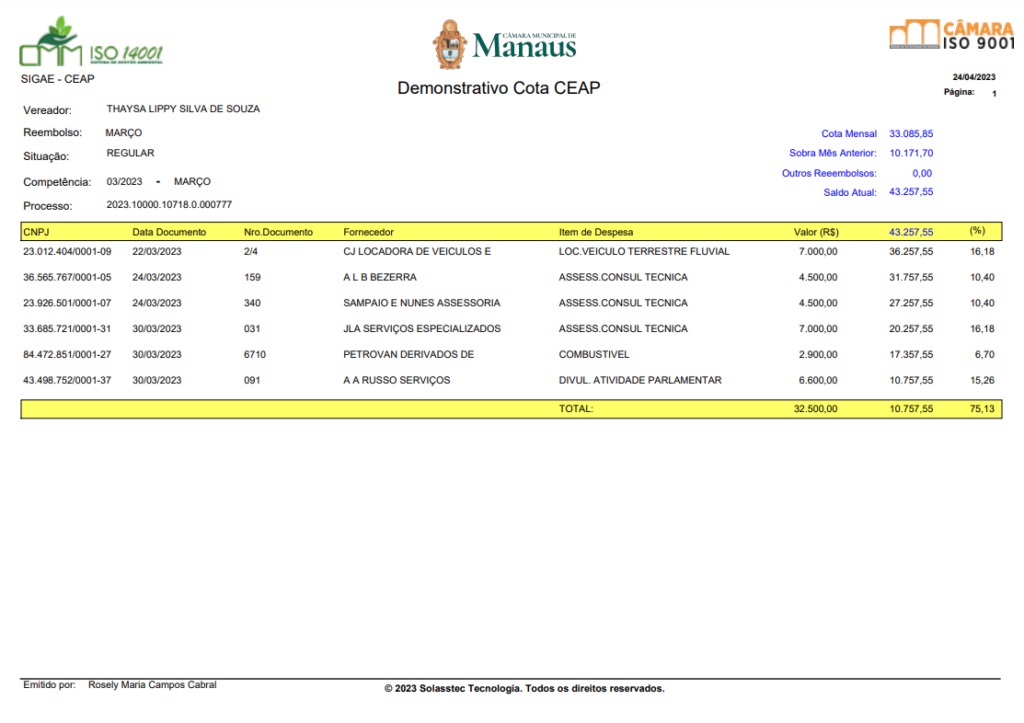Click the 'Data Documento' column header
The height and width of the screenshot is (723, 1024).
click(x=169, y=232)
